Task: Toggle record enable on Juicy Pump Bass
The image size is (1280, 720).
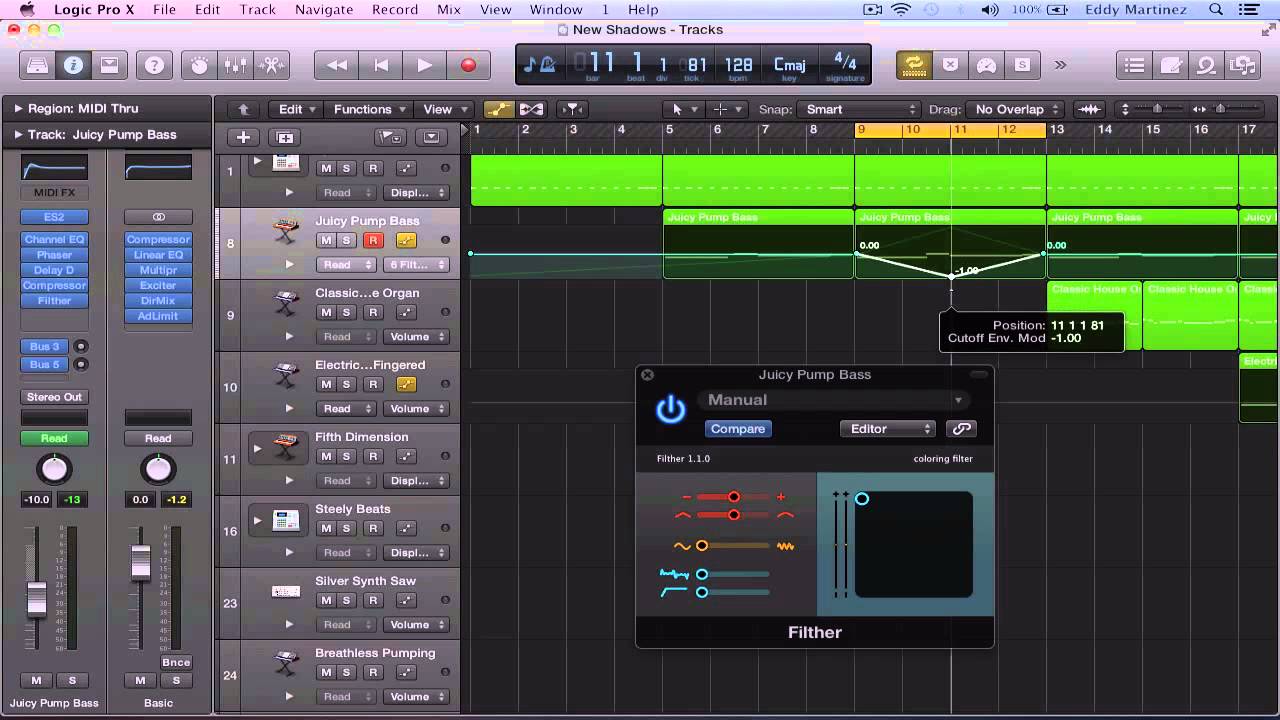Action: coord(373,240)
